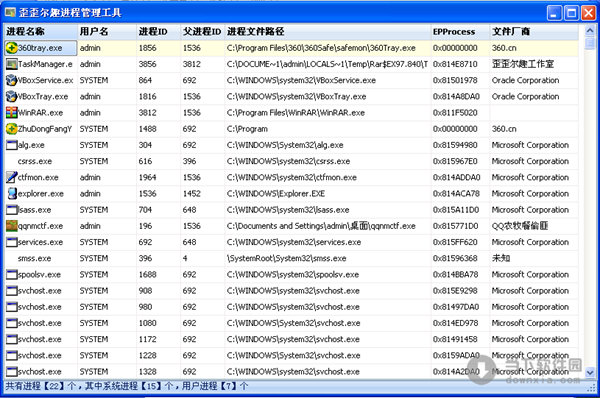
Task: Click parent ID 4 in smss.exe row
Action: pyautogui.click(x=185, y=258)
